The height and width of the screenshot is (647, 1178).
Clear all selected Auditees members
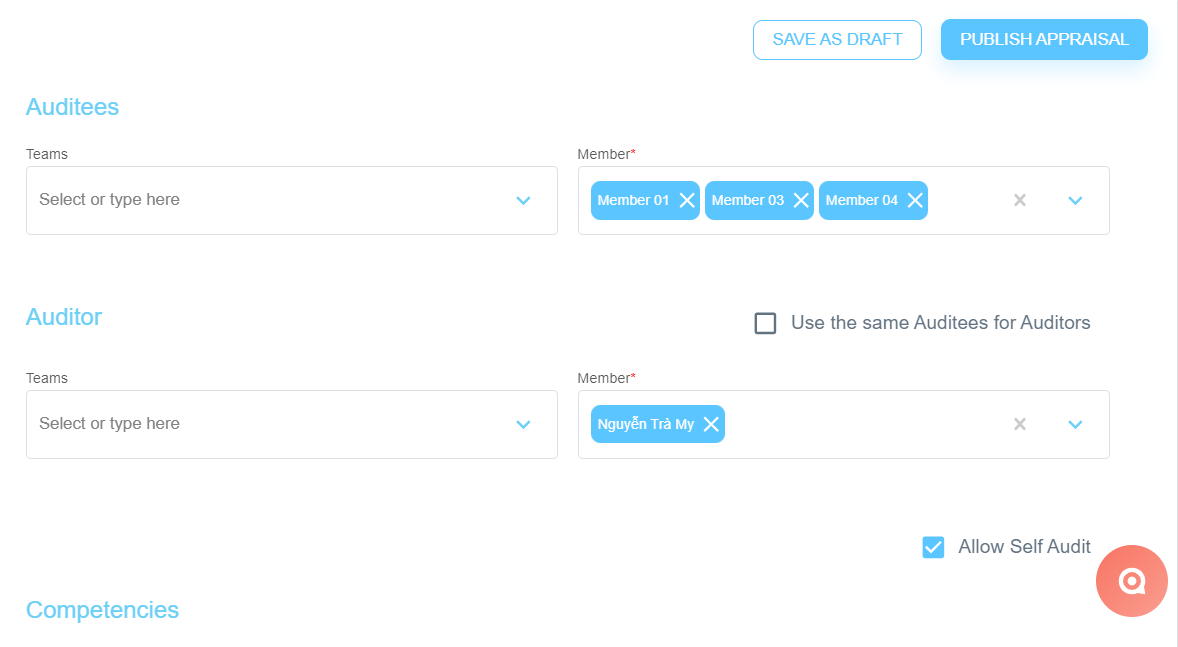(x=1019, y=200)
